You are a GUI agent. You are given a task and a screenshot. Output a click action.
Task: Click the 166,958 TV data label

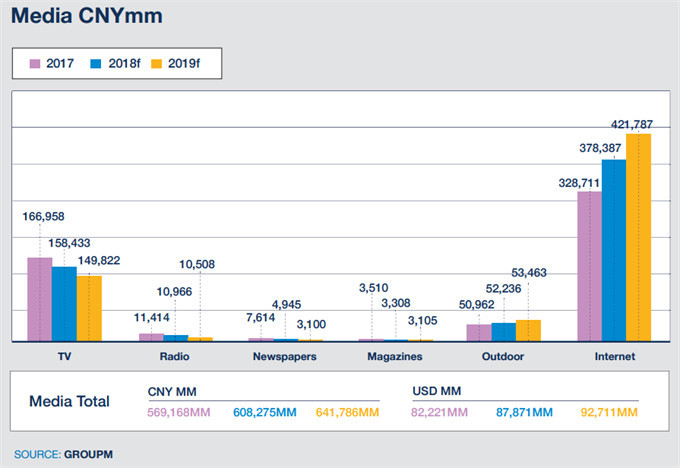(x=44, y=216)
